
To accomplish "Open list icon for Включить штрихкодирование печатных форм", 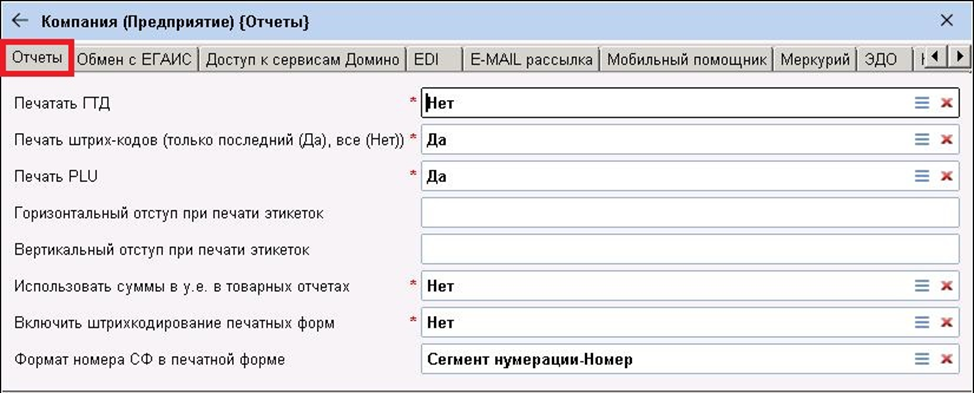I will 922,322.
